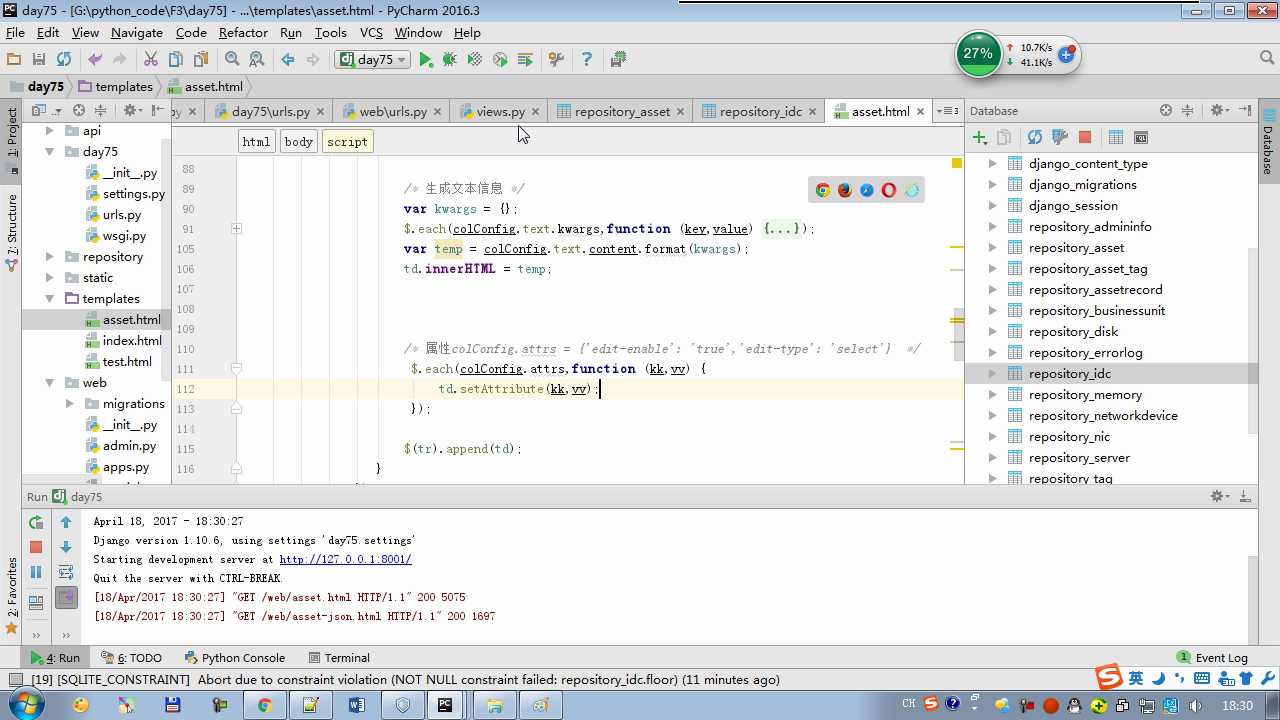The width and height of the screenshot is (1280, 720).
Task: Click Down the stack trace arrow
Action: coord(66,547)
